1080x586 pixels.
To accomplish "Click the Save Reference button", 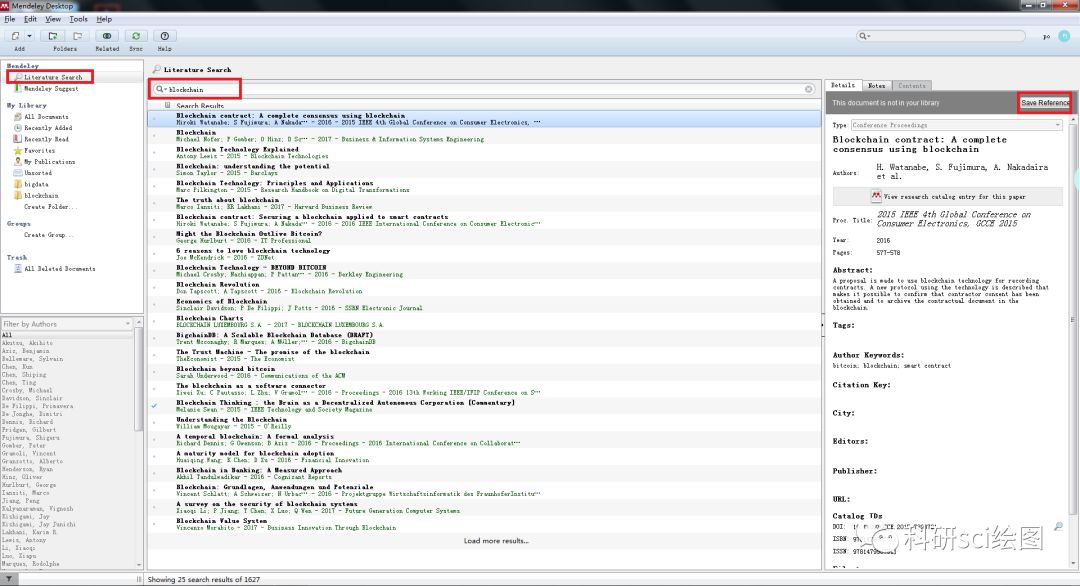I will click(x=1045, y=103).
